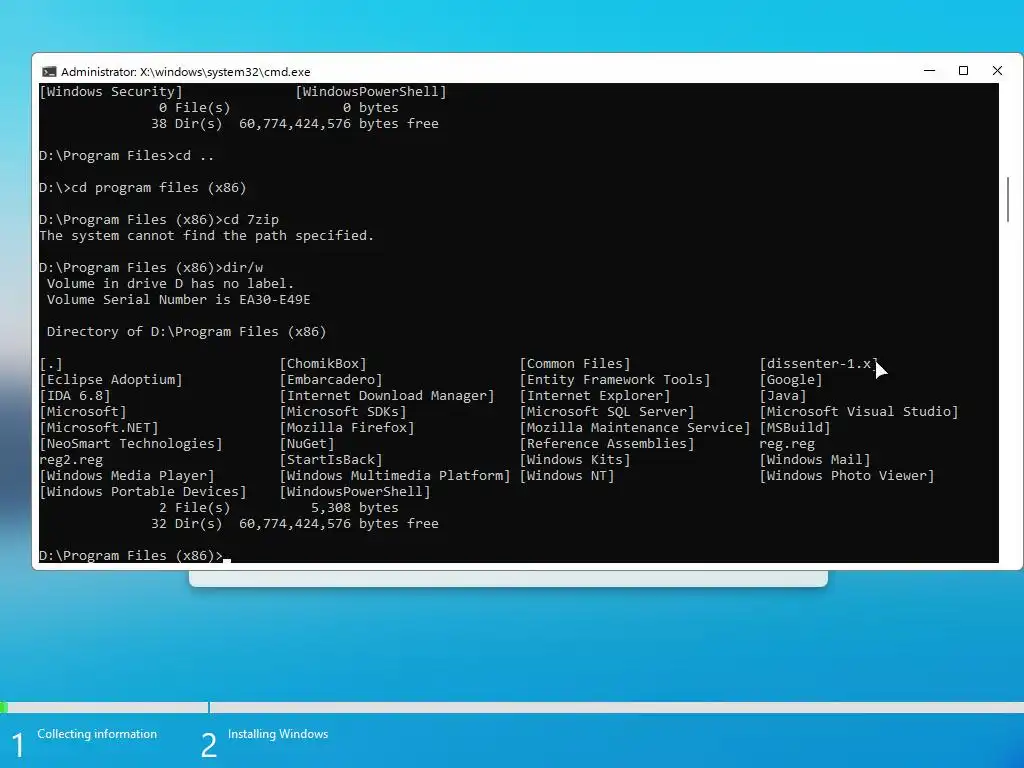The height and width of the screenshot is (768, 1024).
Task: Click the cmd.exe icon in the title bar
Action: pos(49,72)
